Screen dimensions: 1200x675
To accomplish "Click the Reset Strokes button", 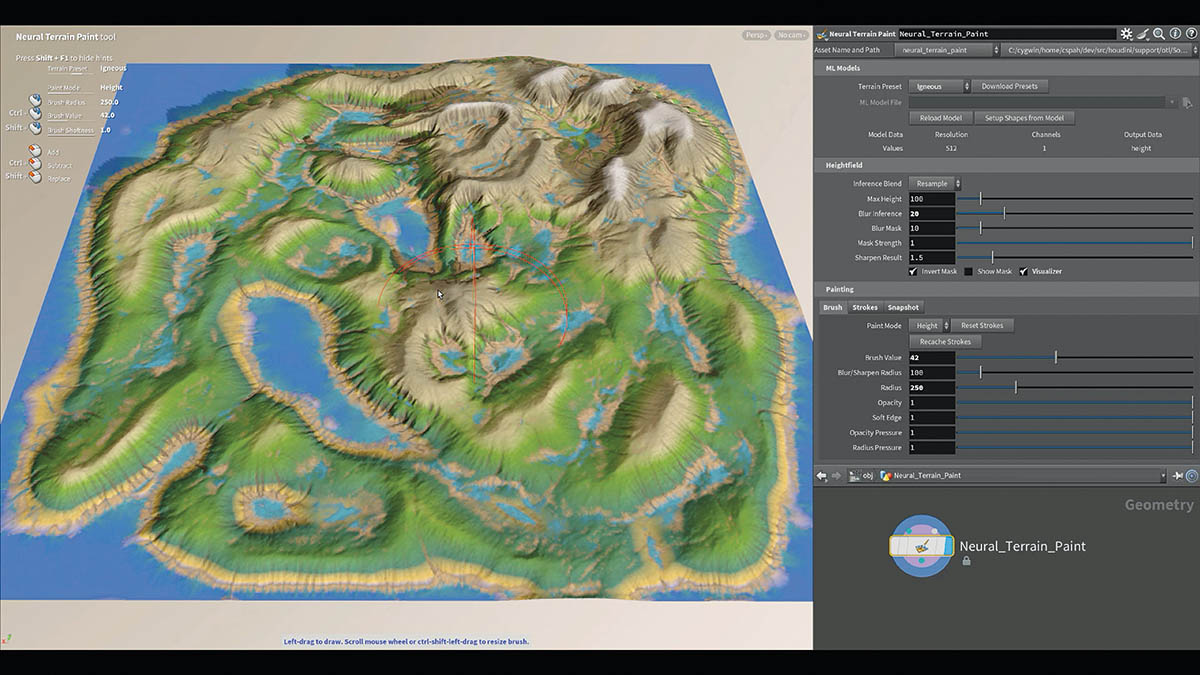I will coord(983,325).
